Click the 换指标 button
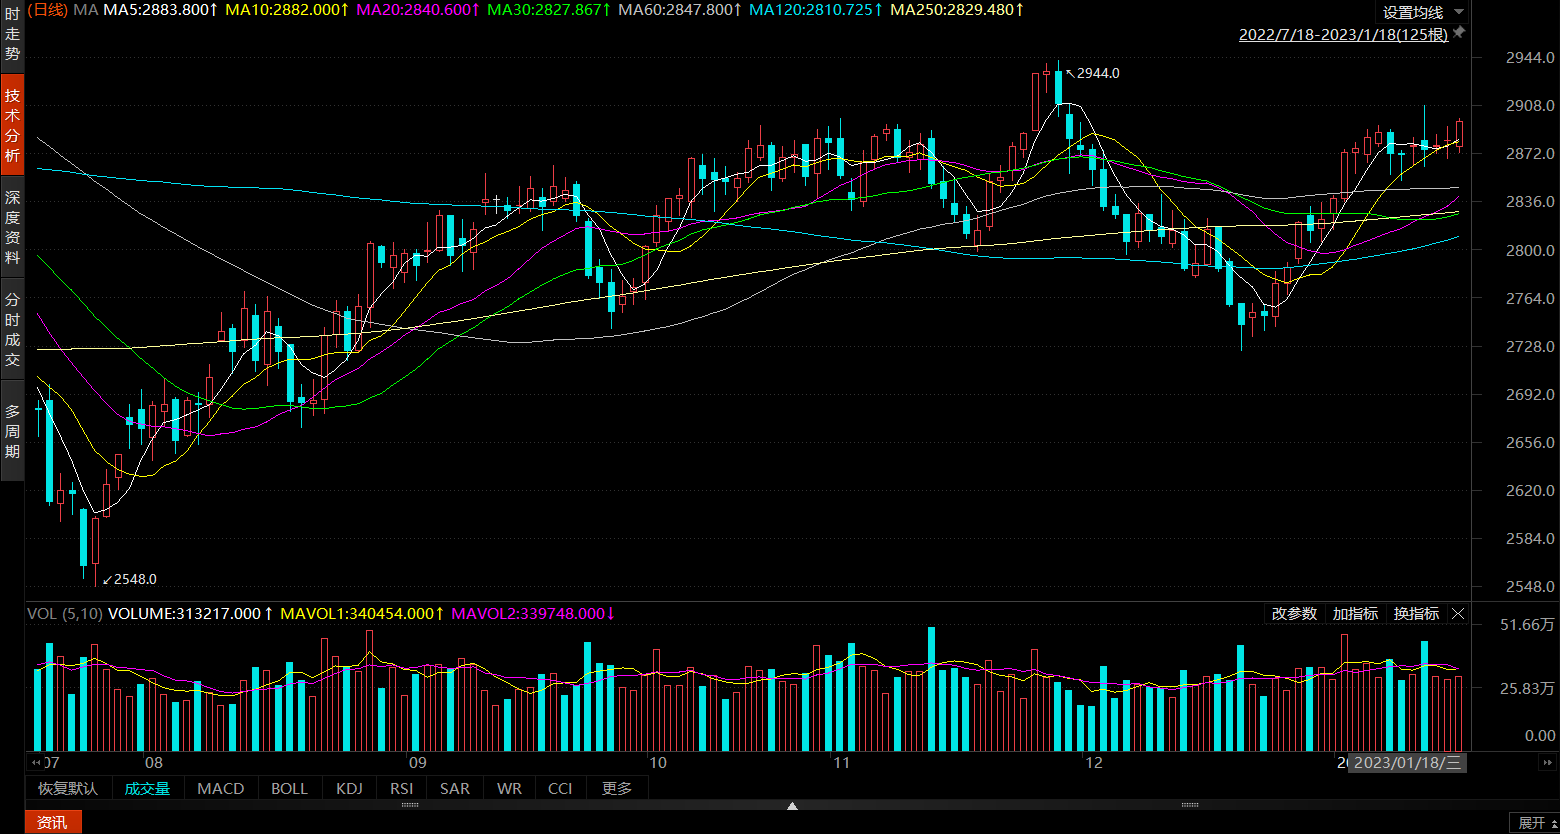The height and width of the screenshot is (834, 1560). [1417, 614]
